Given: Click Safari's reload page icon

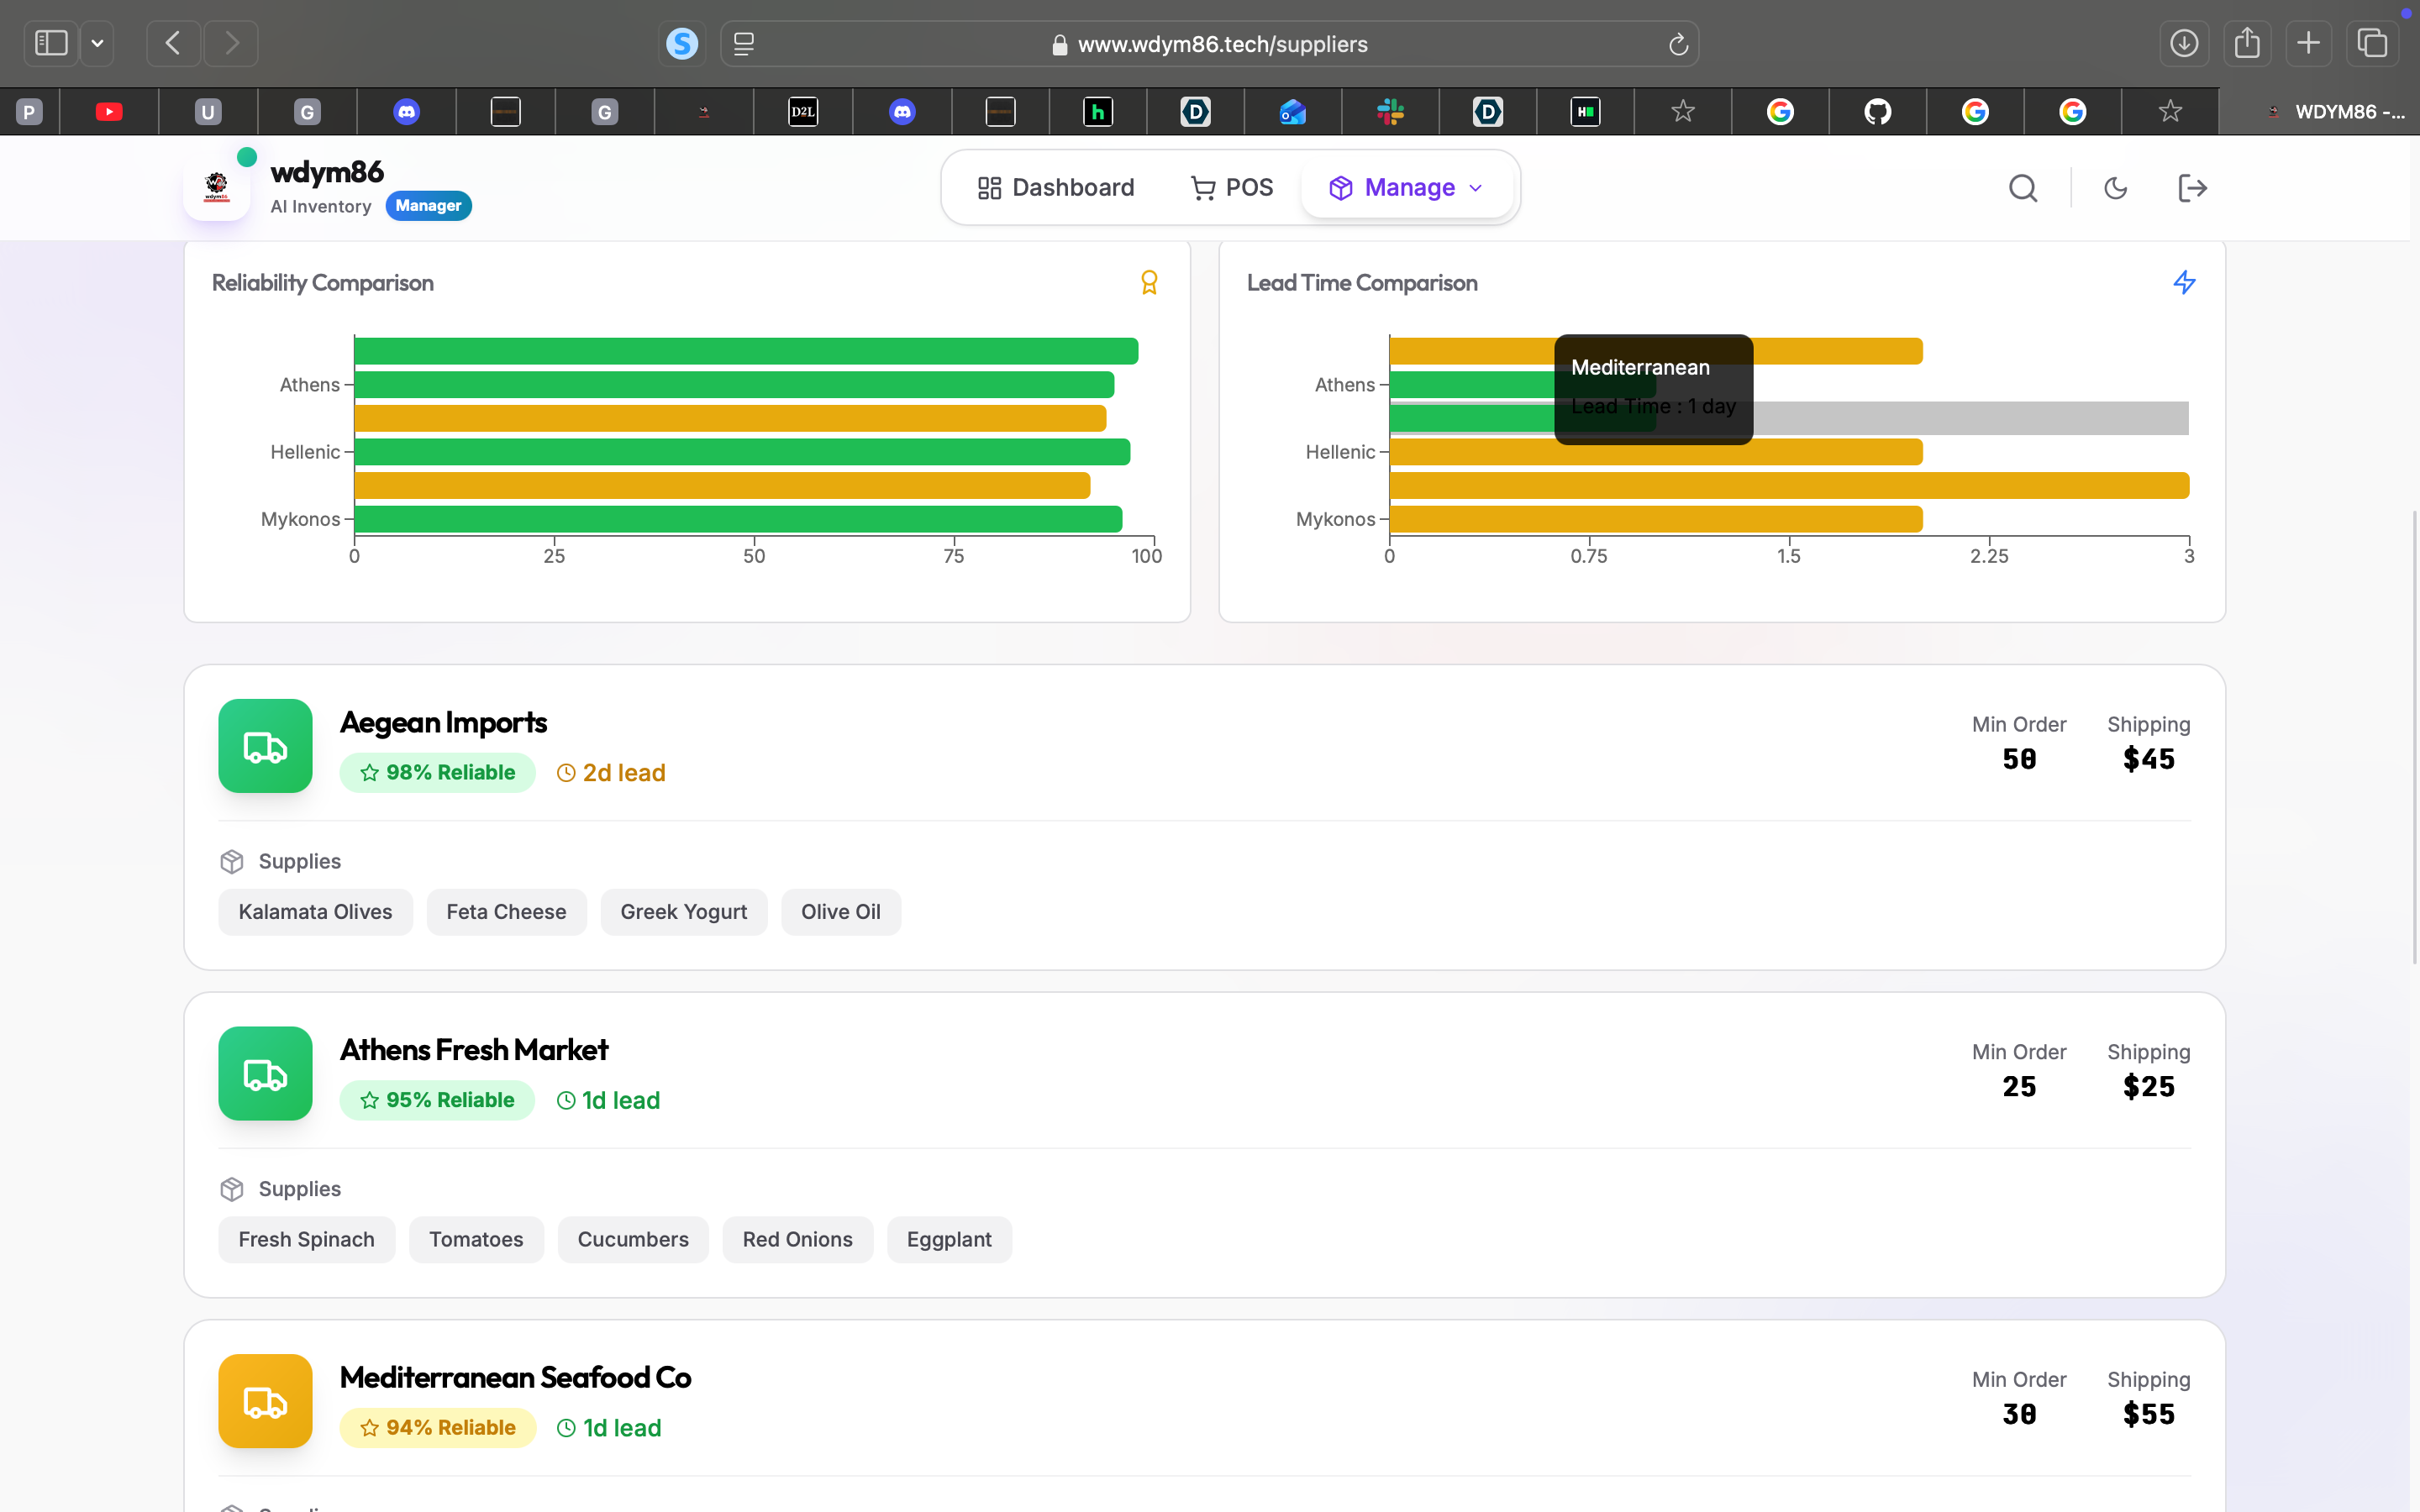Looking at the screenshot, I should pyautogui.click(x=1678, y=44).
